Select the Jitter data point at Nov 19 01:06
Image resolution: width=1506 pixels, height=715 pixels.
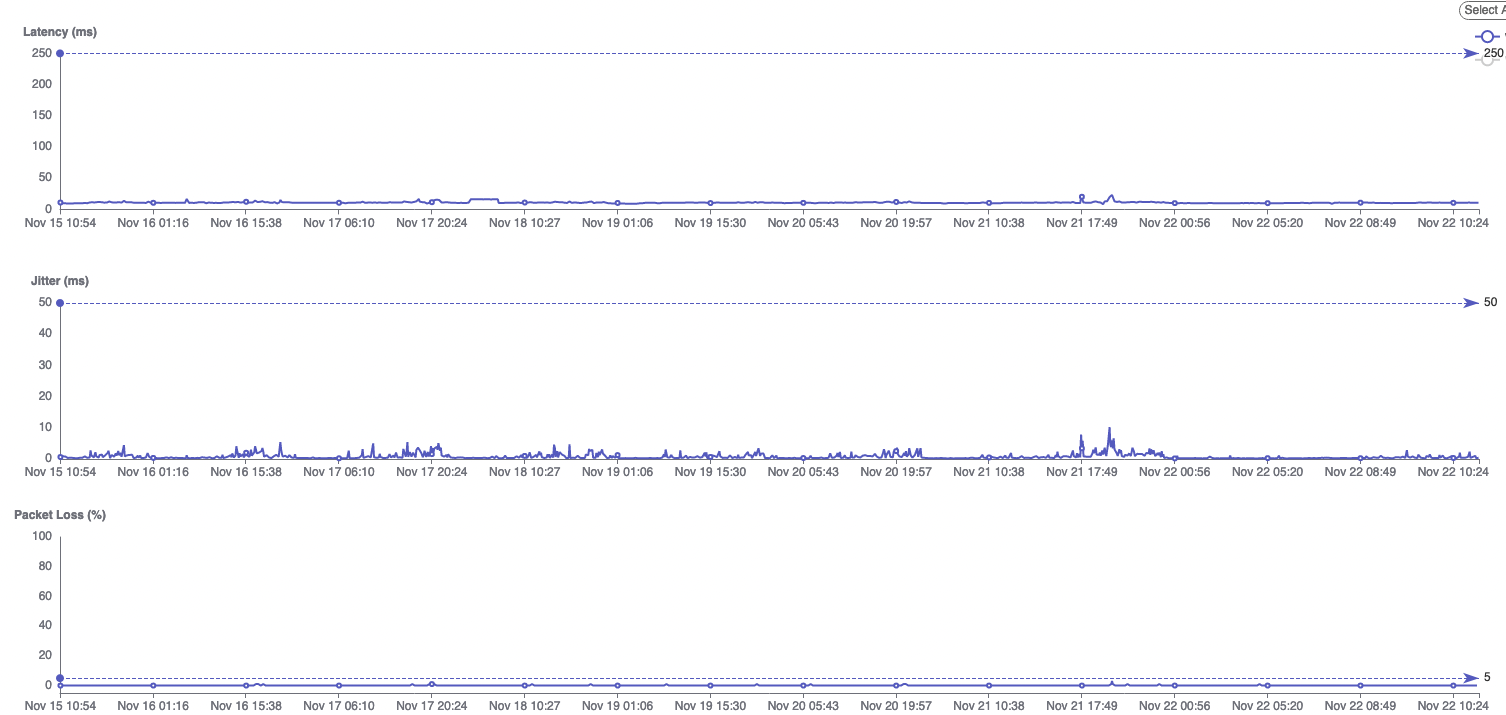coord(617,455)
